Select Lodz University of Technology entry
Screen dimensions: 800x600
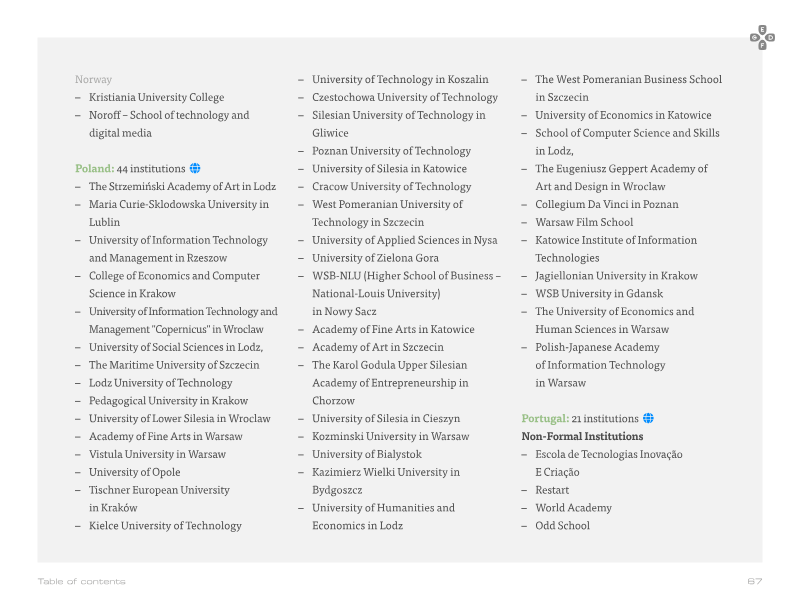coord(161,383)
